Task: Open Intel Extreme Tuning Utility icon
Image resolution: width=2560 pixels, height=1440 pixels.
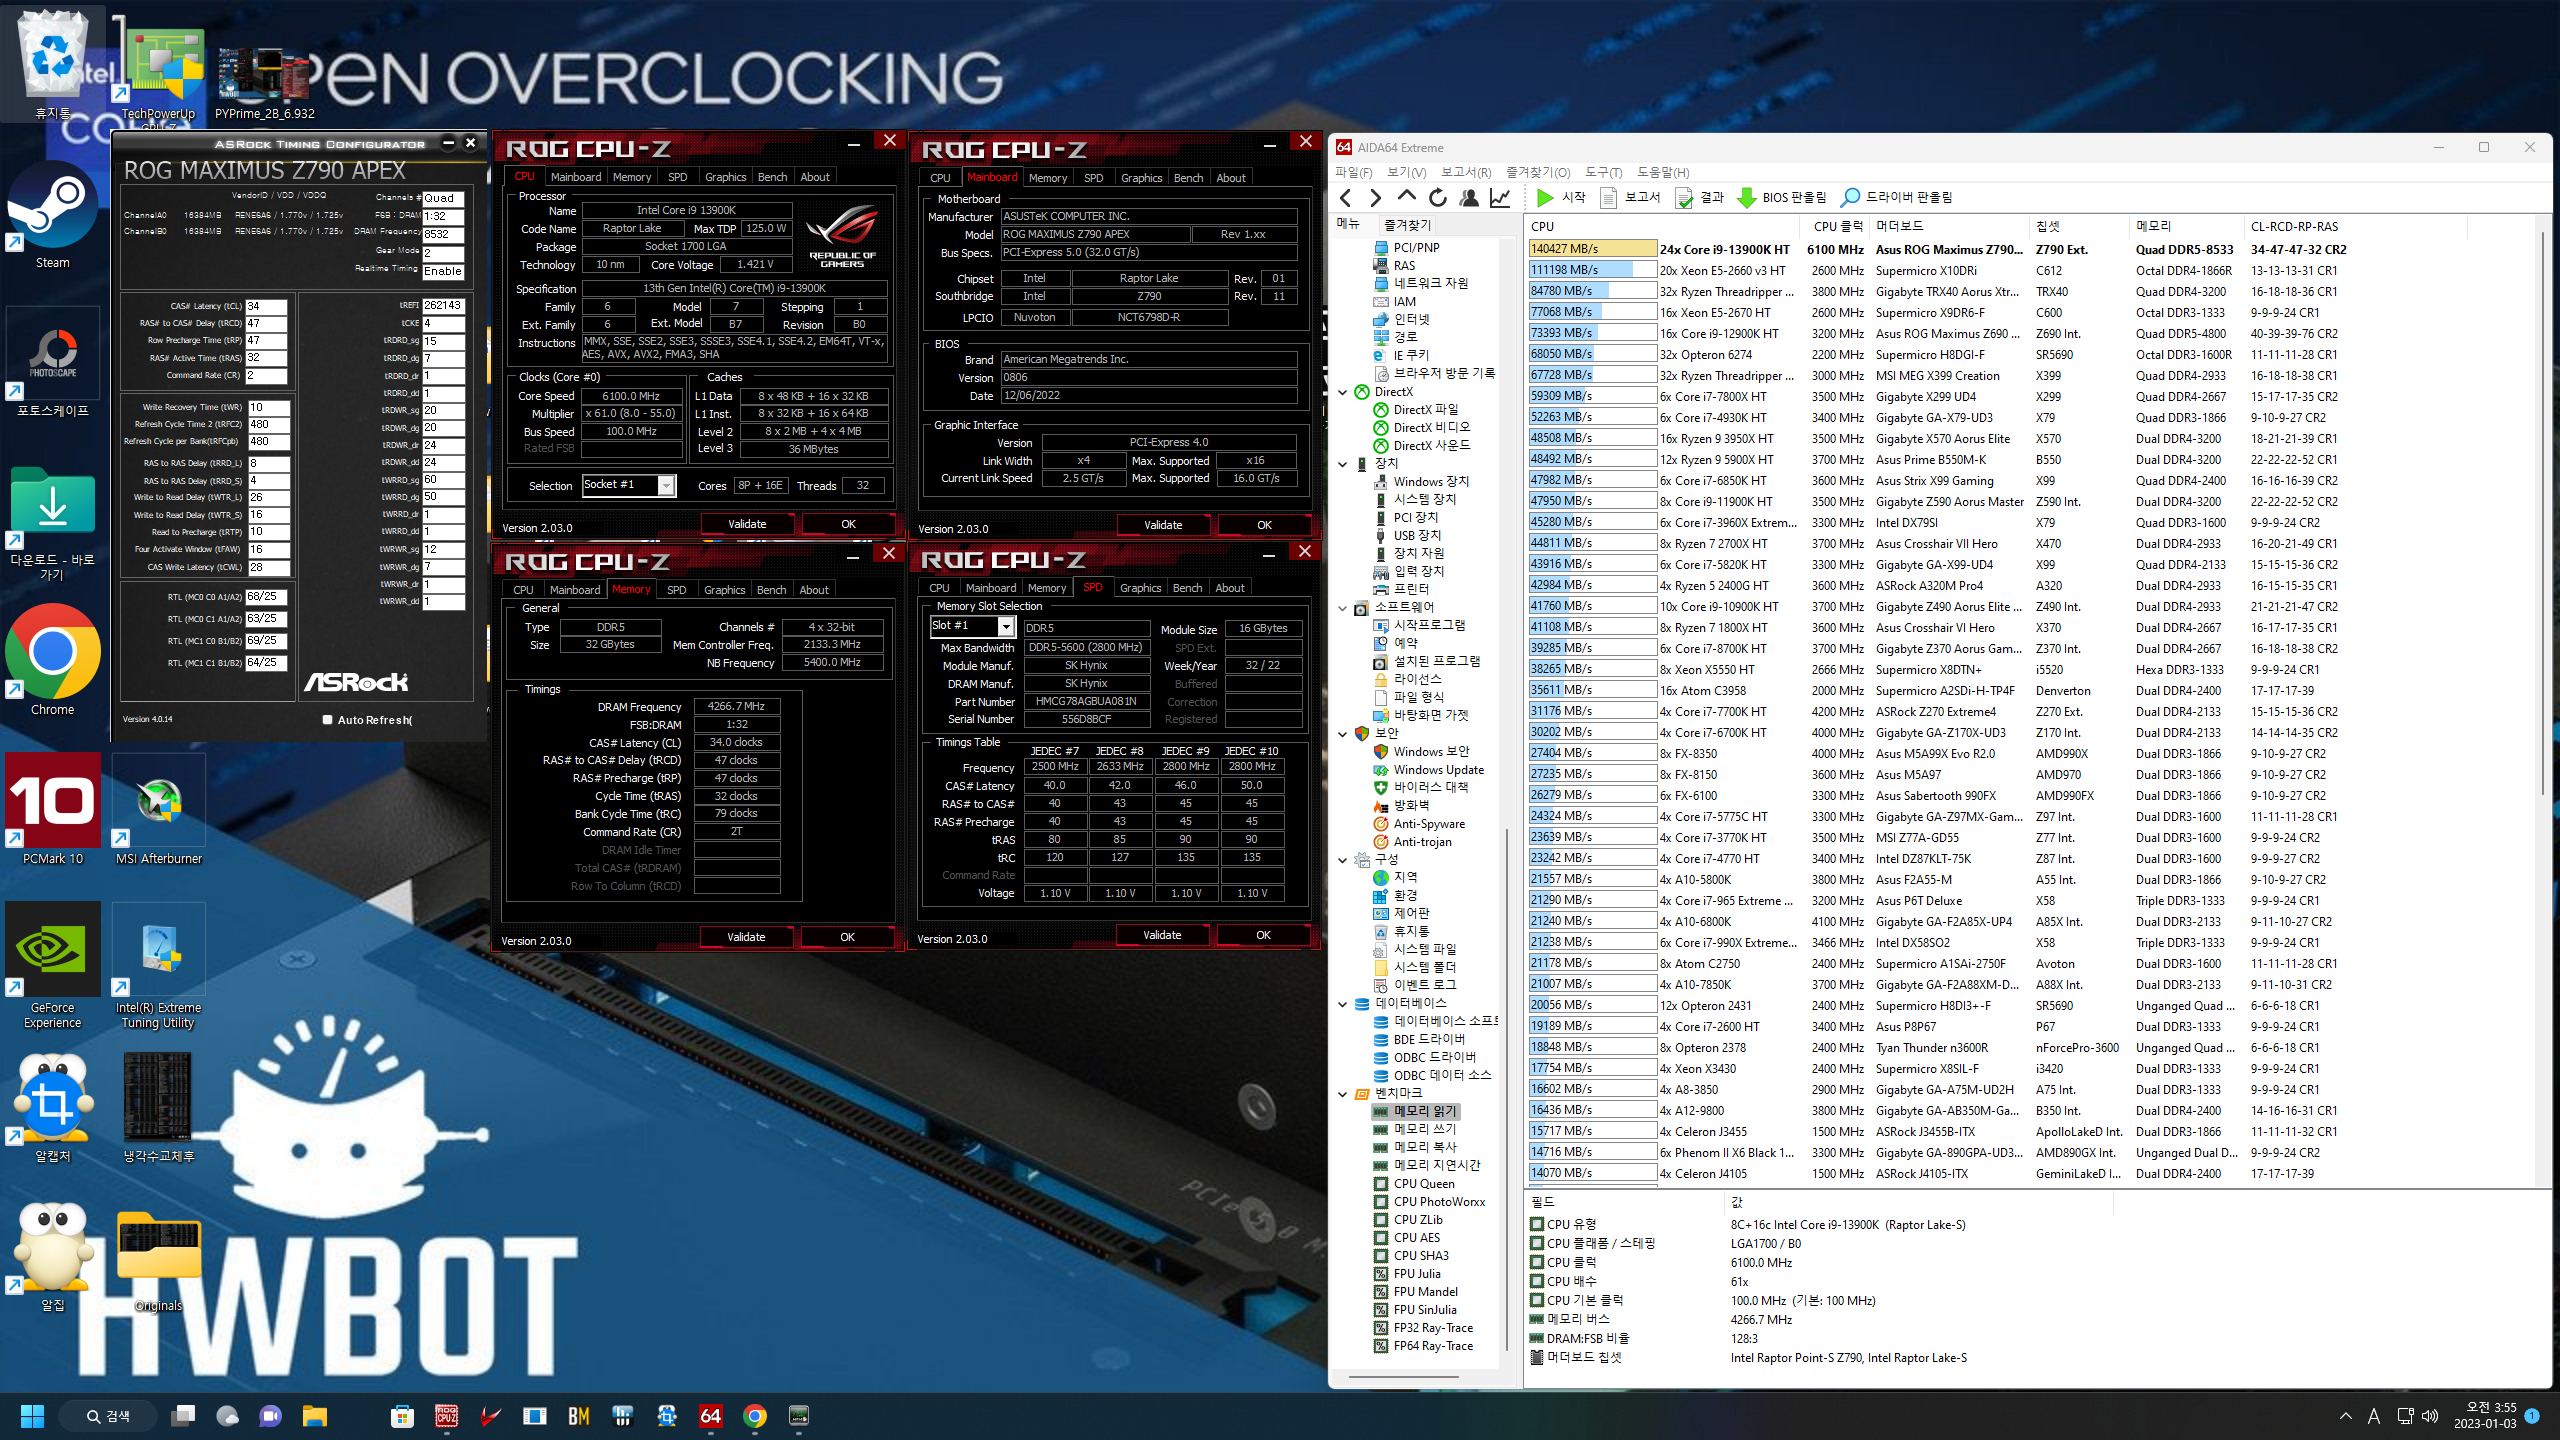Action: (x=159, y=965)
